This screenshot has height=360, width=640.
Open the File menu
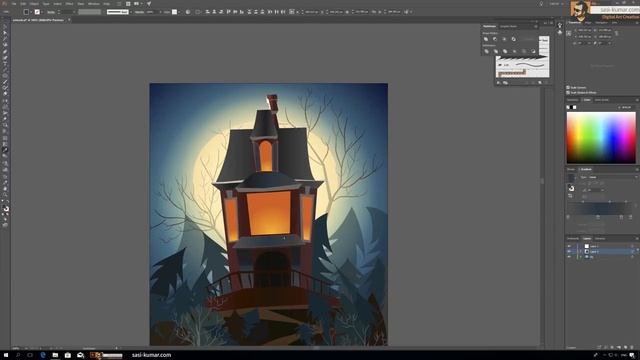[x=14, y=4]
